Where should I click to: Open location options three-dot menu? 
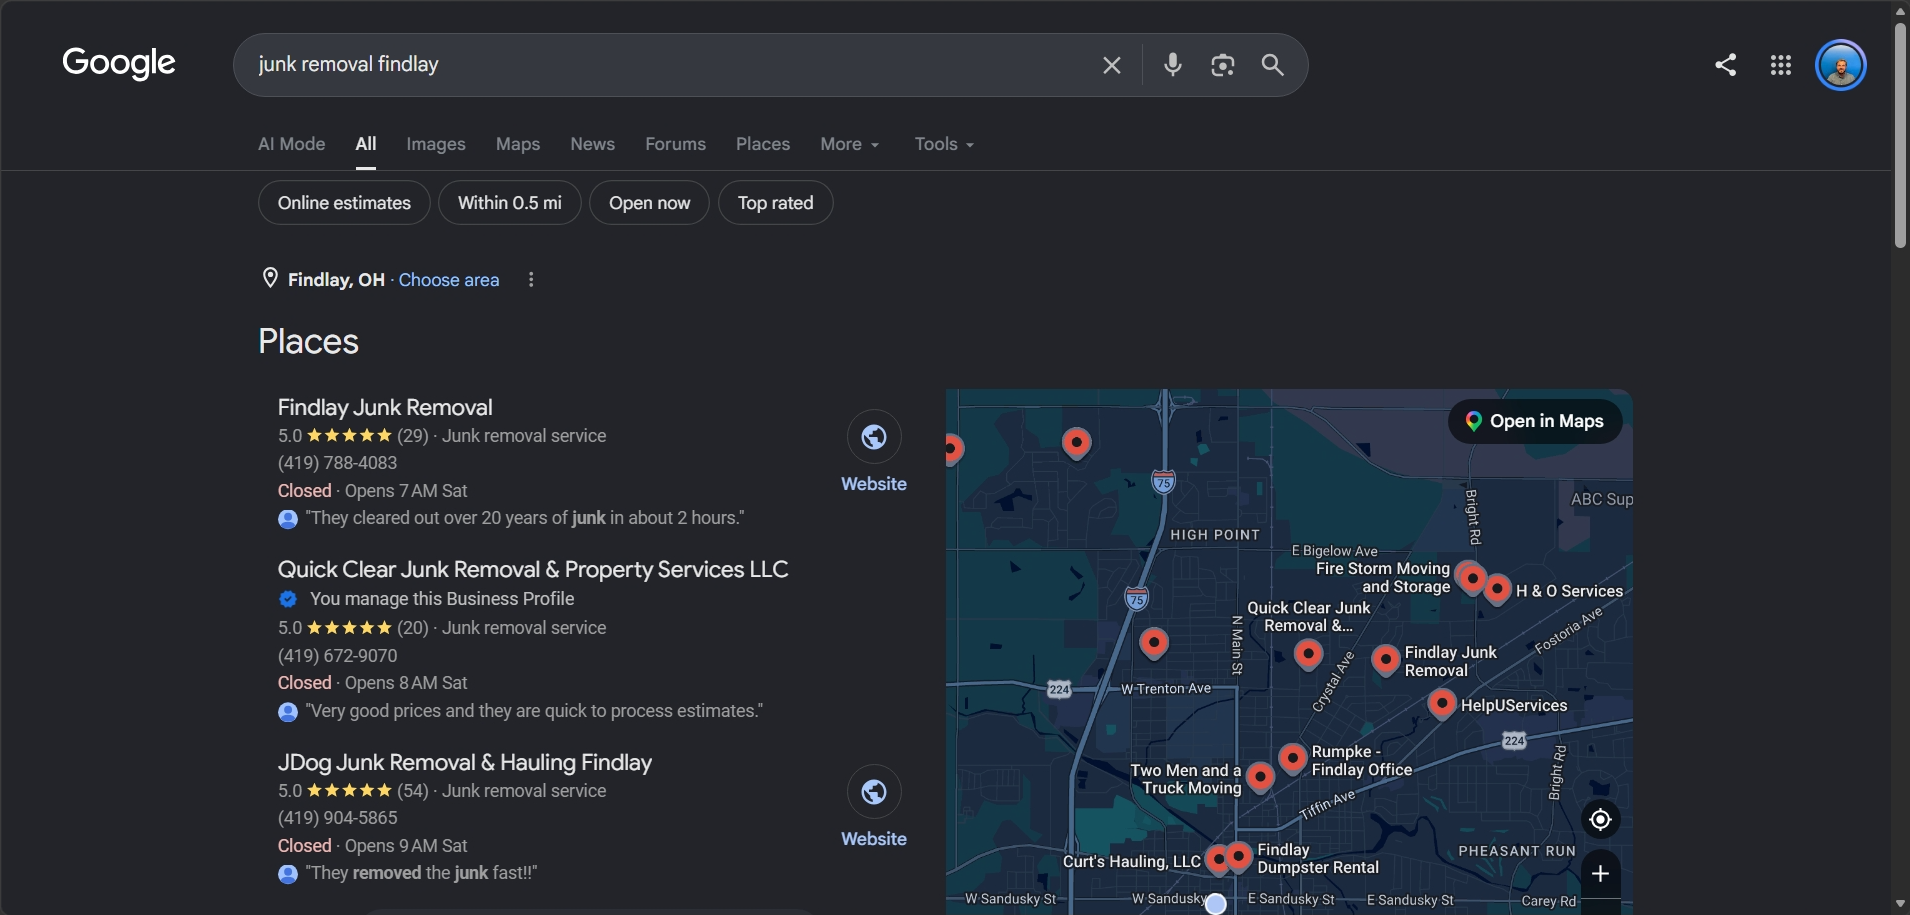pos(531,280)
